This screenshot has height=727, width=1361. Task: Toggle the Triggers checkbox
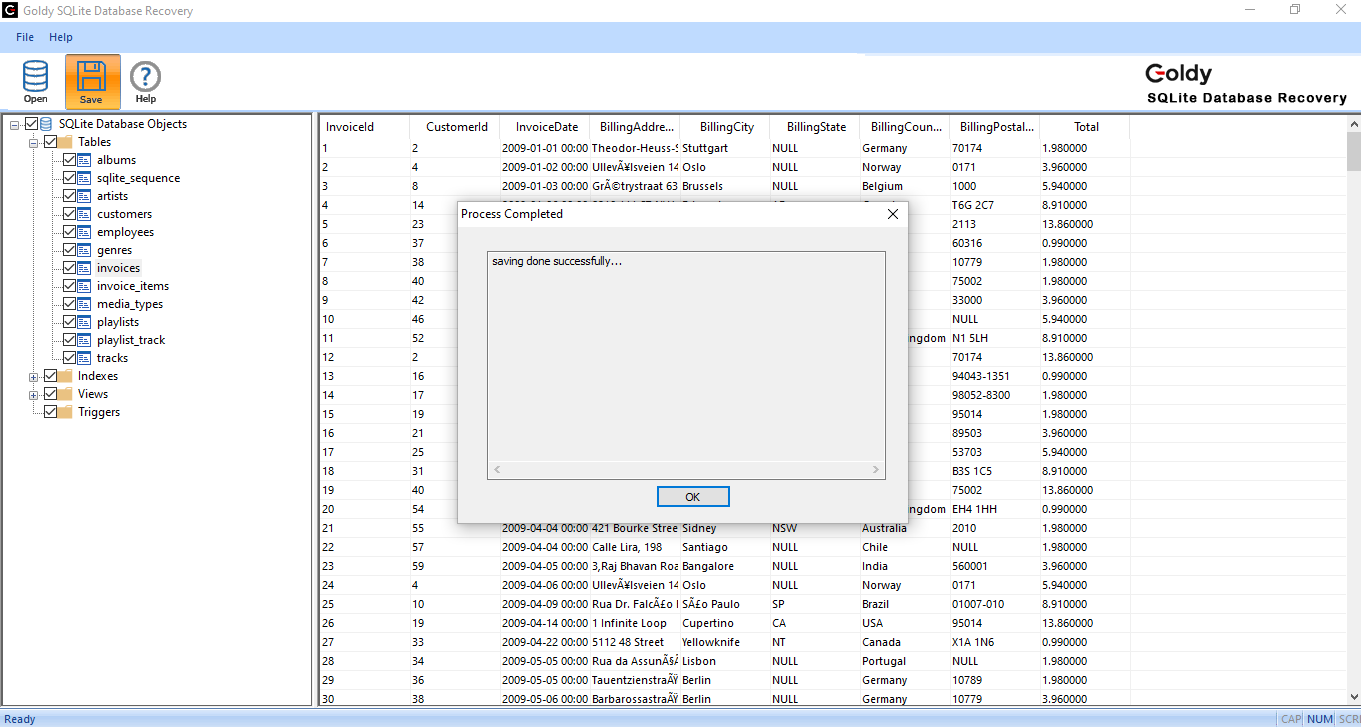[51, 412]
